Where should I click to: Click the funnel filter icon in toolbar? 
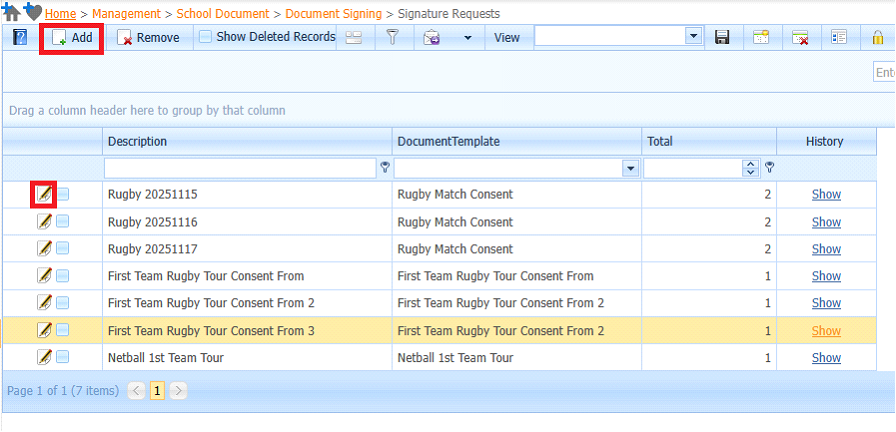[392, 37]
